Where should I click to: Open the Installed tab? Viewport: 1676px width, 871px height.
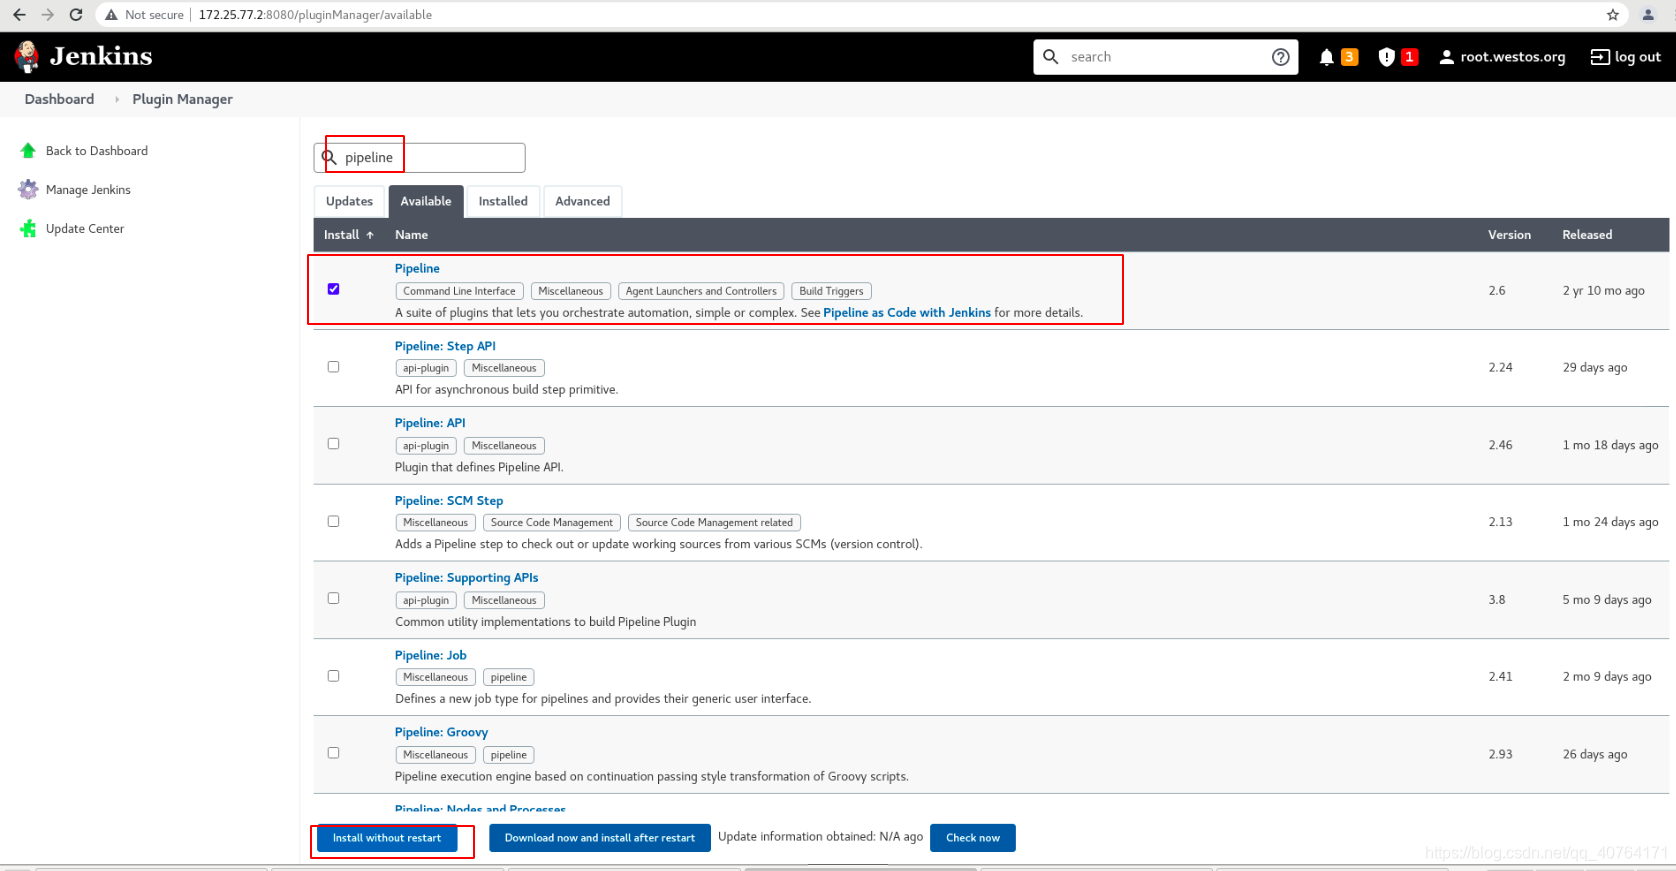click(x=503, y=201)
